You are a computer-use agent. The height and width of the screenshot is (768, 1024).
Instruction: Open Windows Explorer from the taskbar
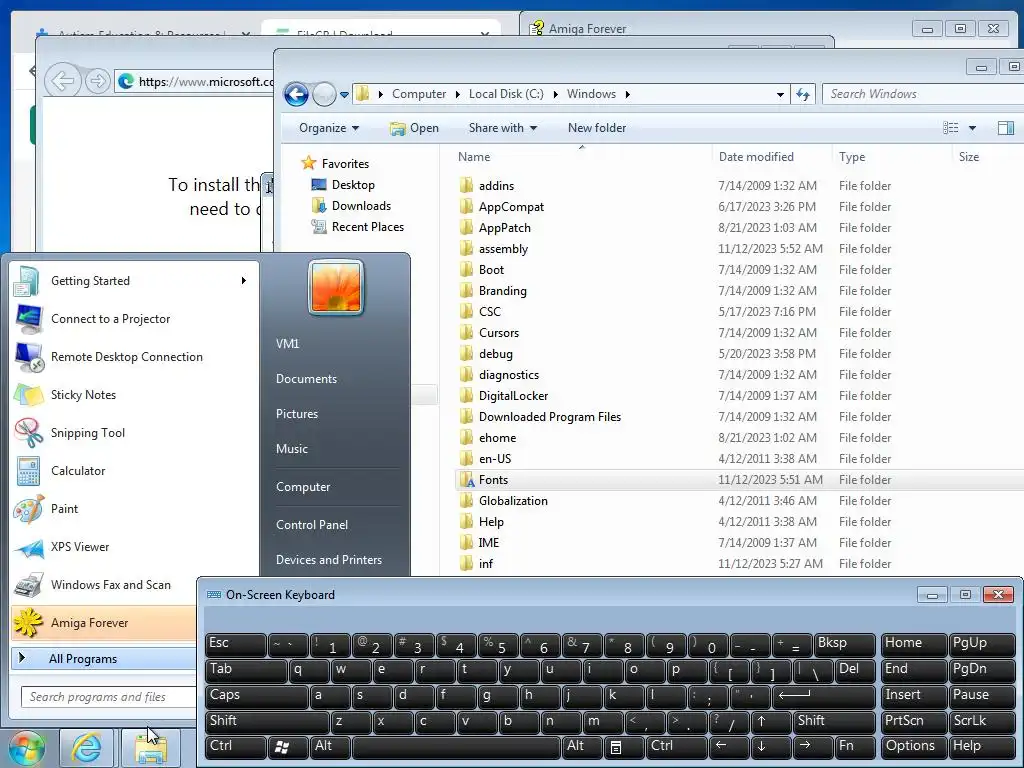[152, 748]
